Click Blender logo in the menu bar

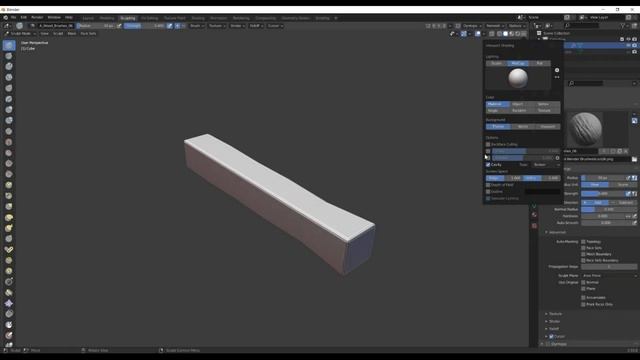(5, 18)
